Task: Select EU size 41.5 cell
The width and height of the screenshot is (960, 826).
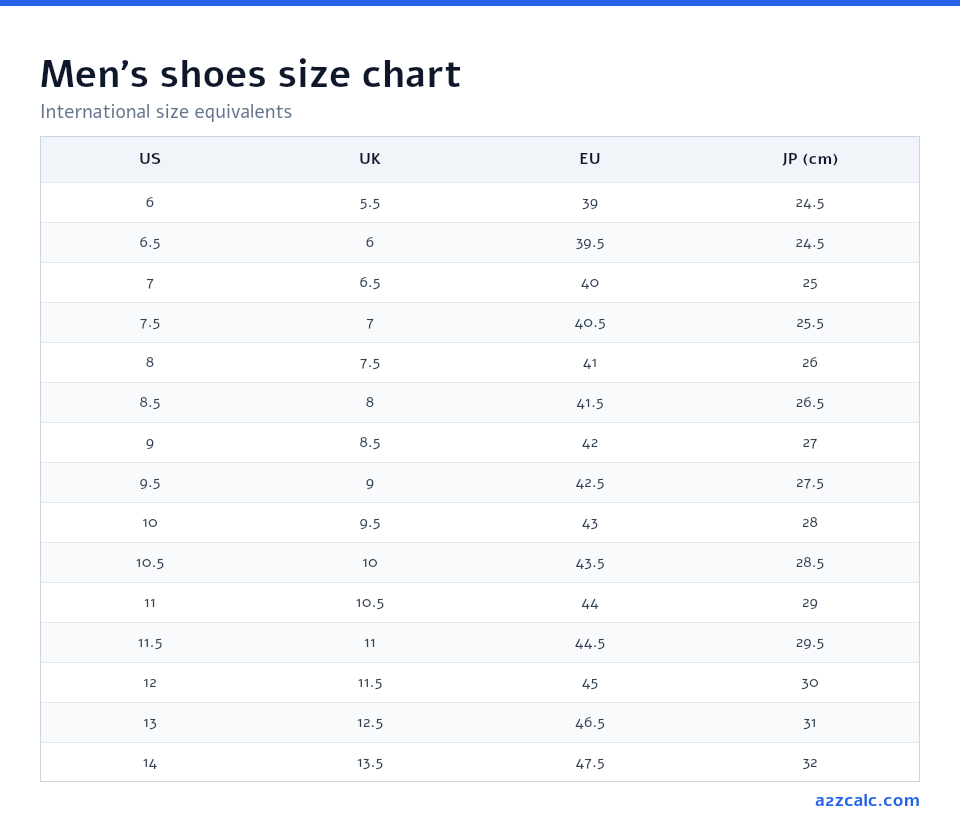Action: pos(590,403)
